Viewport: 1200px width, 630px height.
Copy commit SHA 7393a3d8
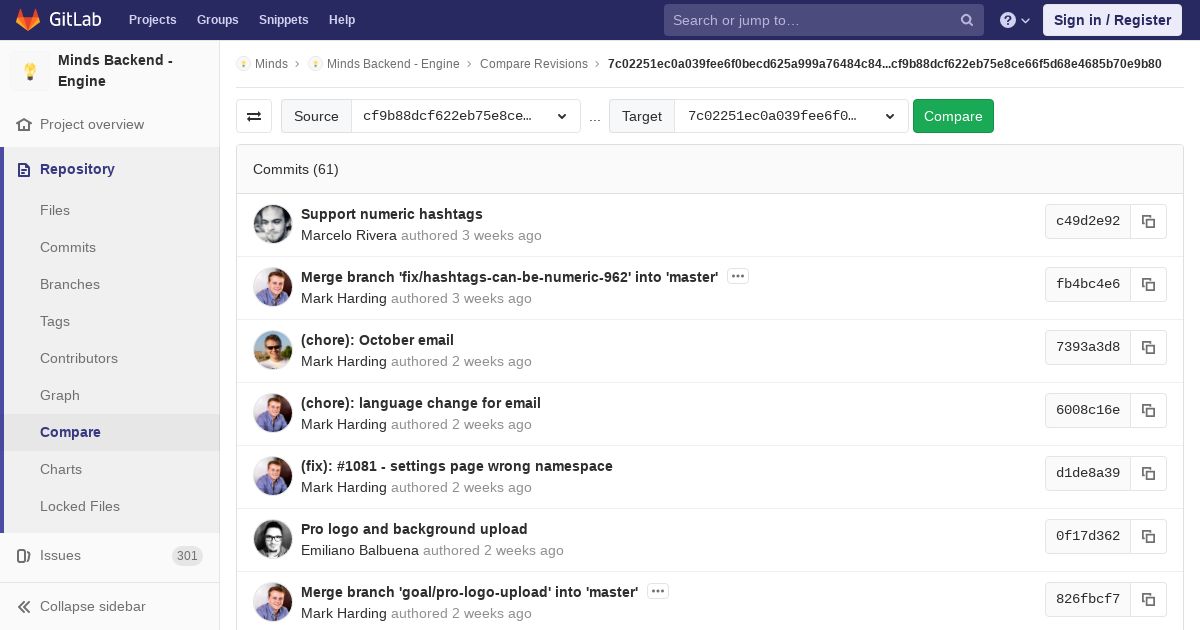(x=1148, y=347)
